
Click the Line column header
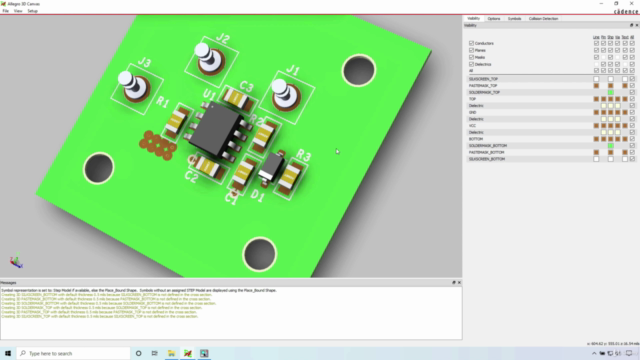point(596,37)
